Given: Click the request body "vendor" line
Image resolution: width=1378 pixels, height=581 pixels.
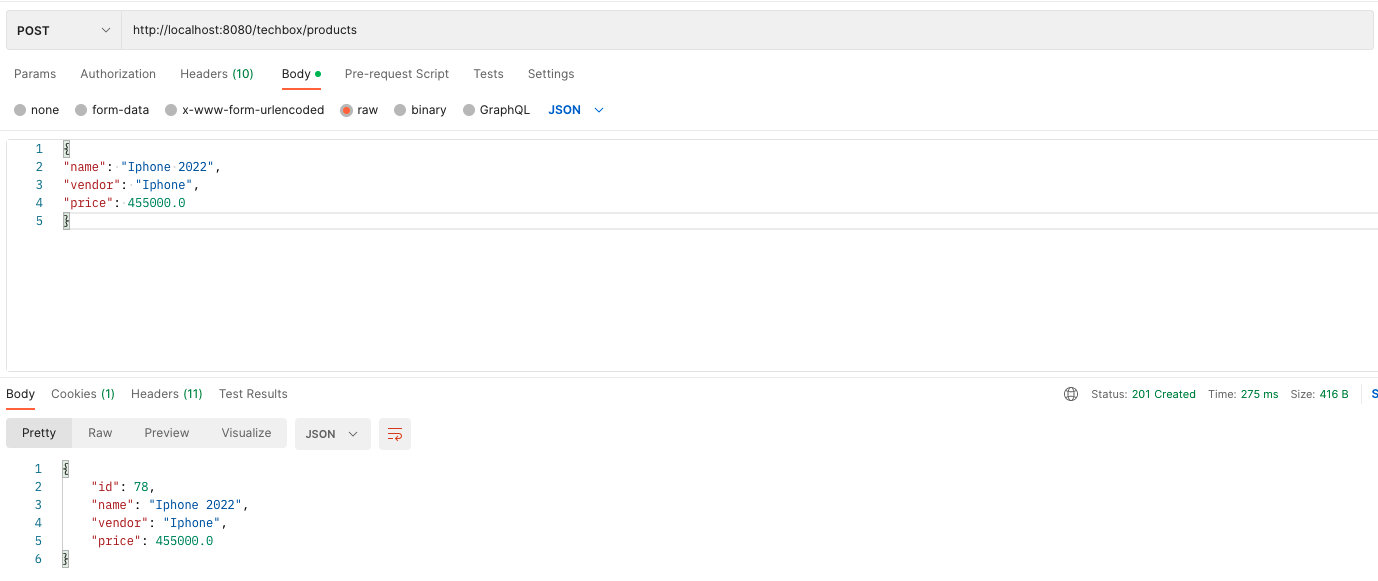Looking at the screenshot, I should pyautogui.click(x=132, y=185).
